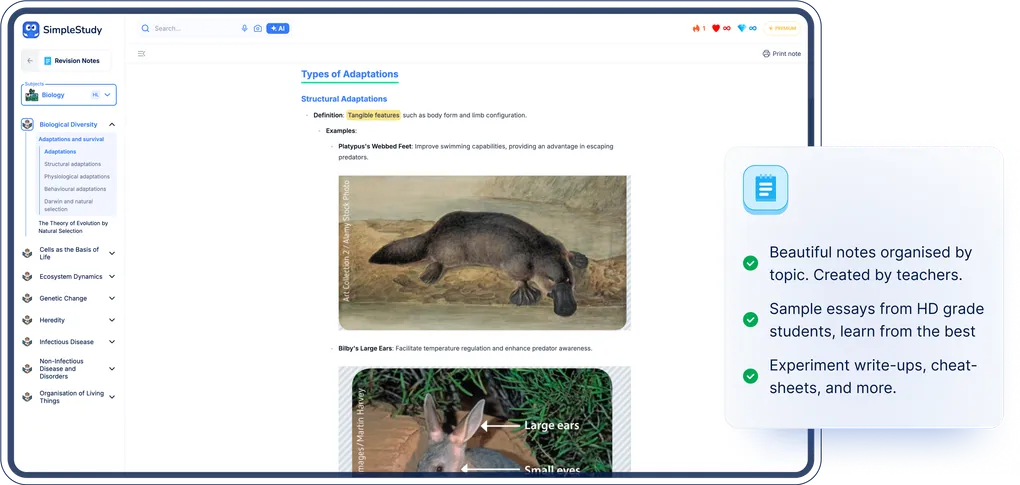
Task: Expand Non-Infectious Disease and Disorders
Action: pos(112,369)
